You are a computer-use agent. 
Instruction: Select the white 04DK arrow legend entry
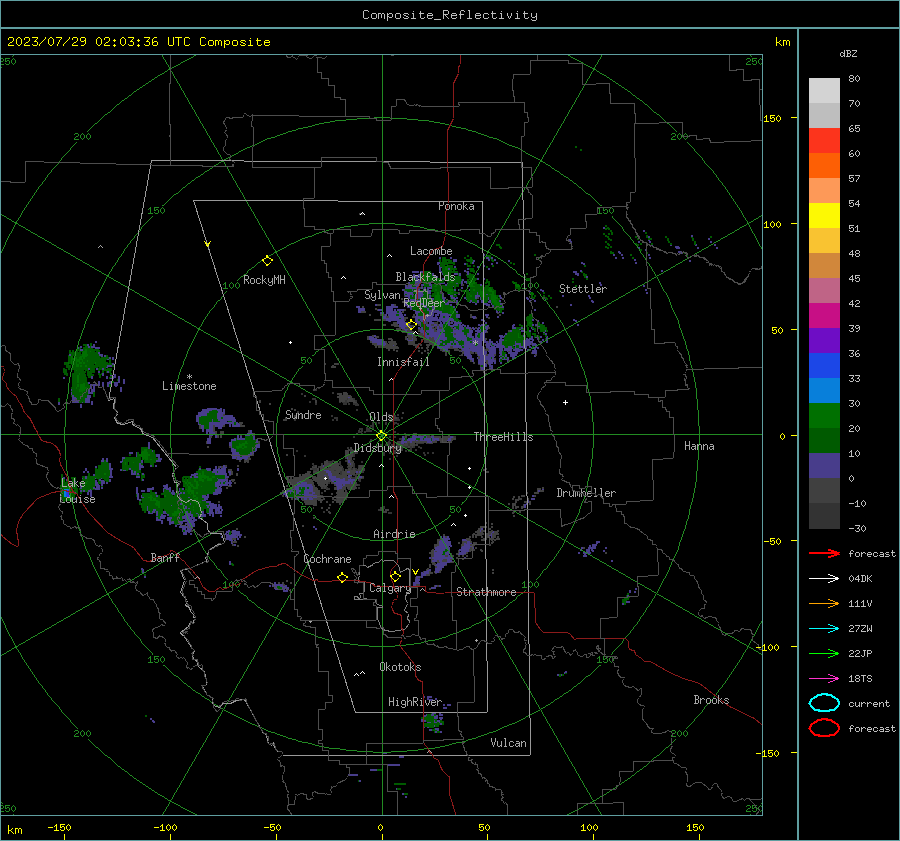pos(824,578)
